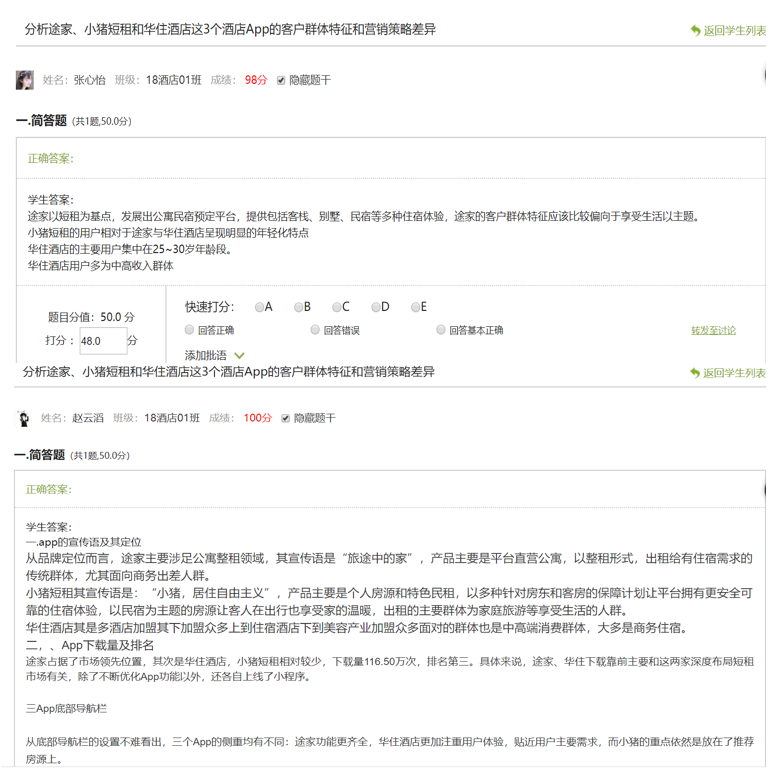Click 18酒店01班 class text for 张心怡

click(x=174, y=80)
